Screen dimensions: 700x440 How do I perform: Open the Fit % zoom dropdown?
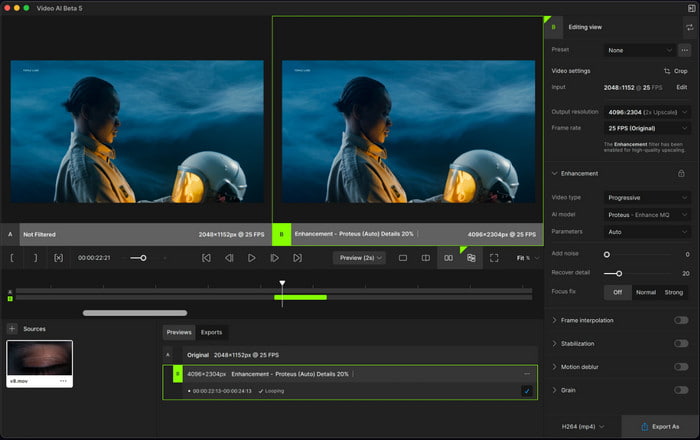click(528, 258)
